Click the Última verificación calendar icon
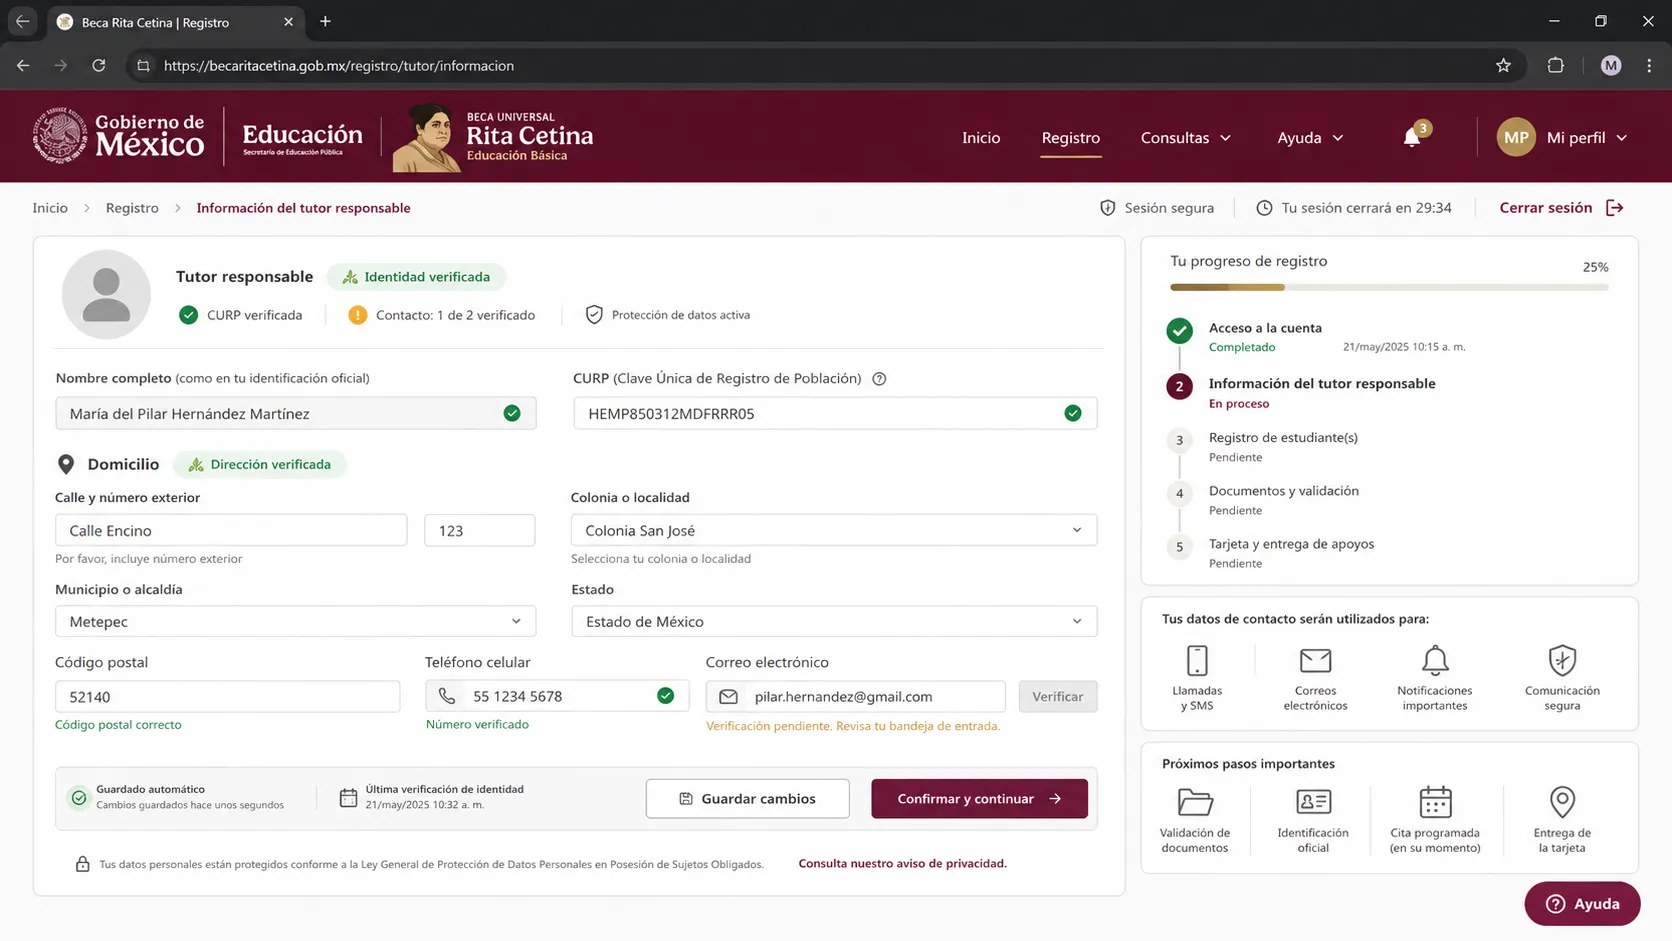The height and width of the screenshot is (941, 1672). 348,797
